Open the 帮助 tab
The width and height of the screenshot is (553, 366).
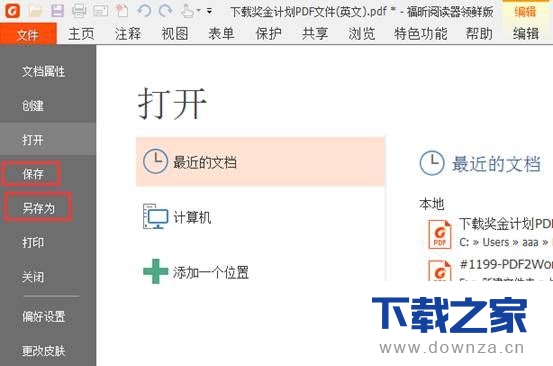click(479, 34)
